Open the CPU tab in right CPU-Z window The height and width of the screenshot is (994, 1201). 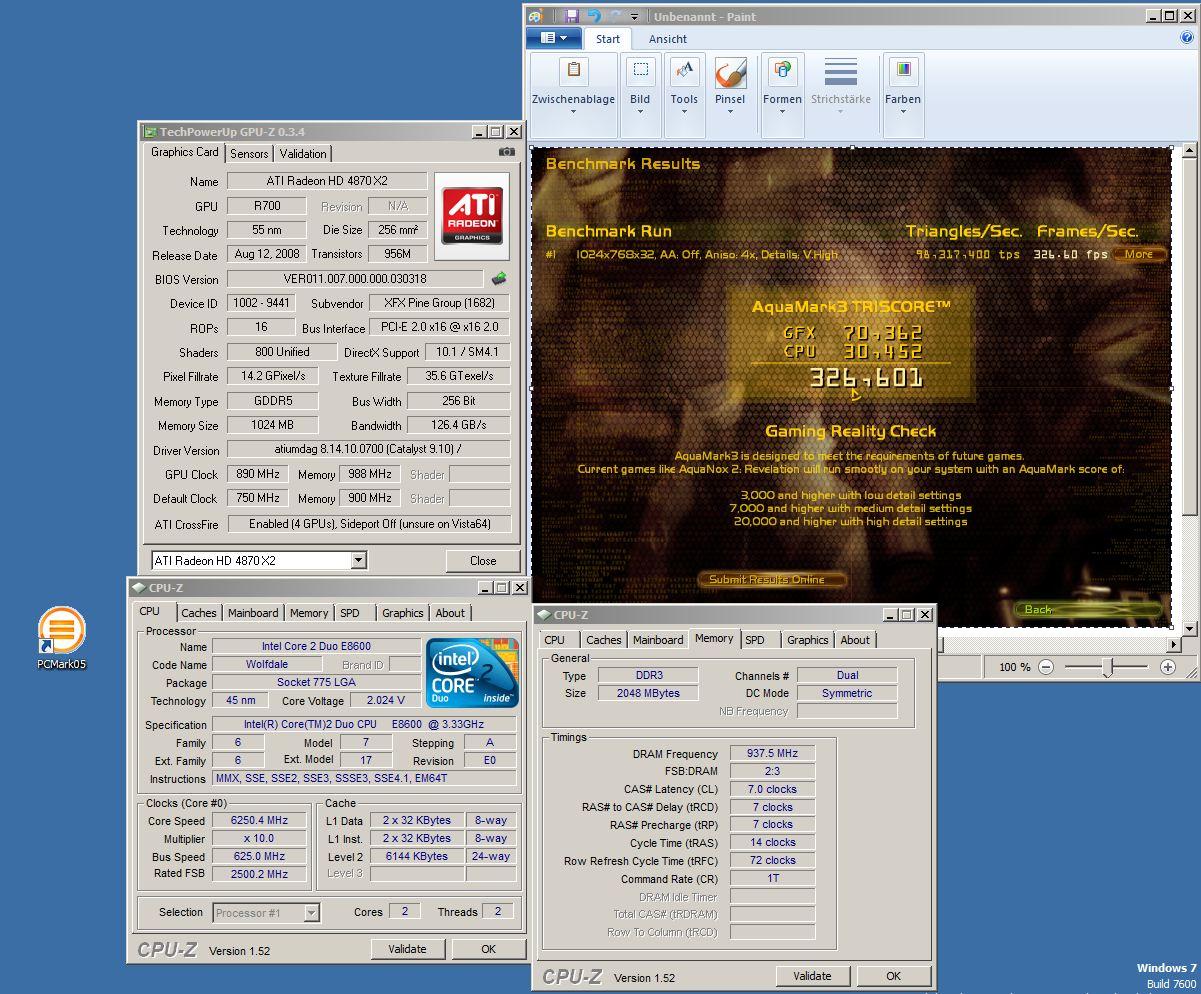click(x=555, y=640)
